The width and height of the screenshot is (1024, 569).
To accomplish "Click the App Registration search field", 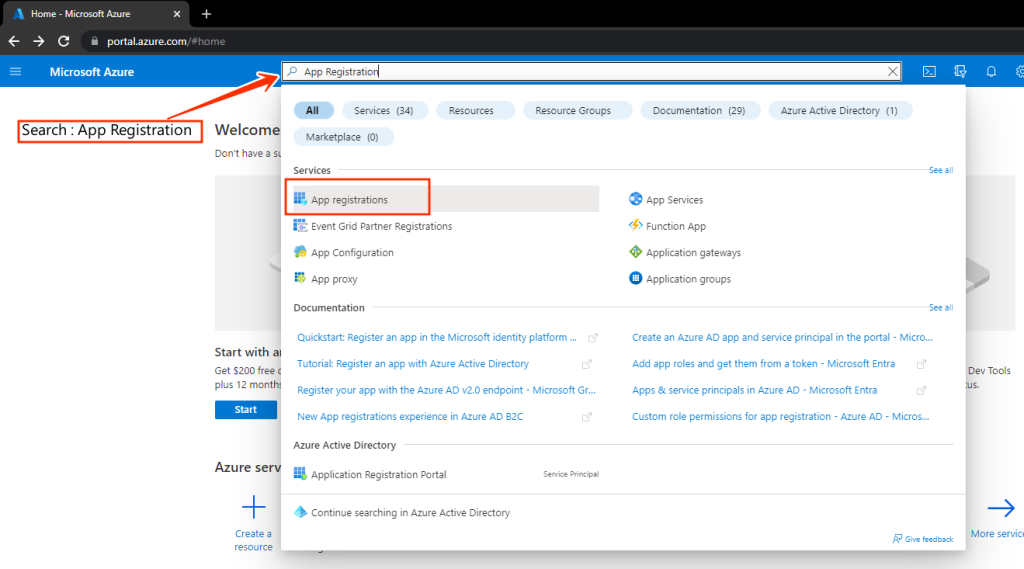I will pos(590,72).
